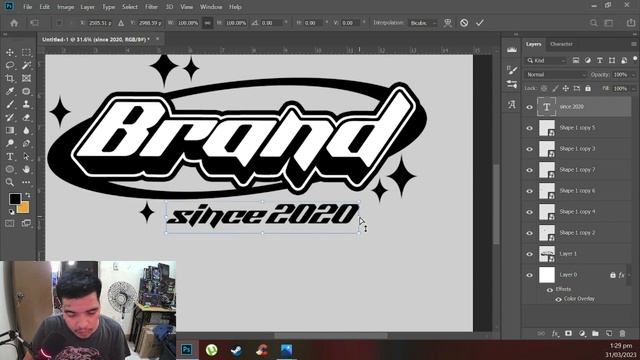Screen dimensions: 640x360
Task: Select the Zoom tool
Action: (10, 182)
